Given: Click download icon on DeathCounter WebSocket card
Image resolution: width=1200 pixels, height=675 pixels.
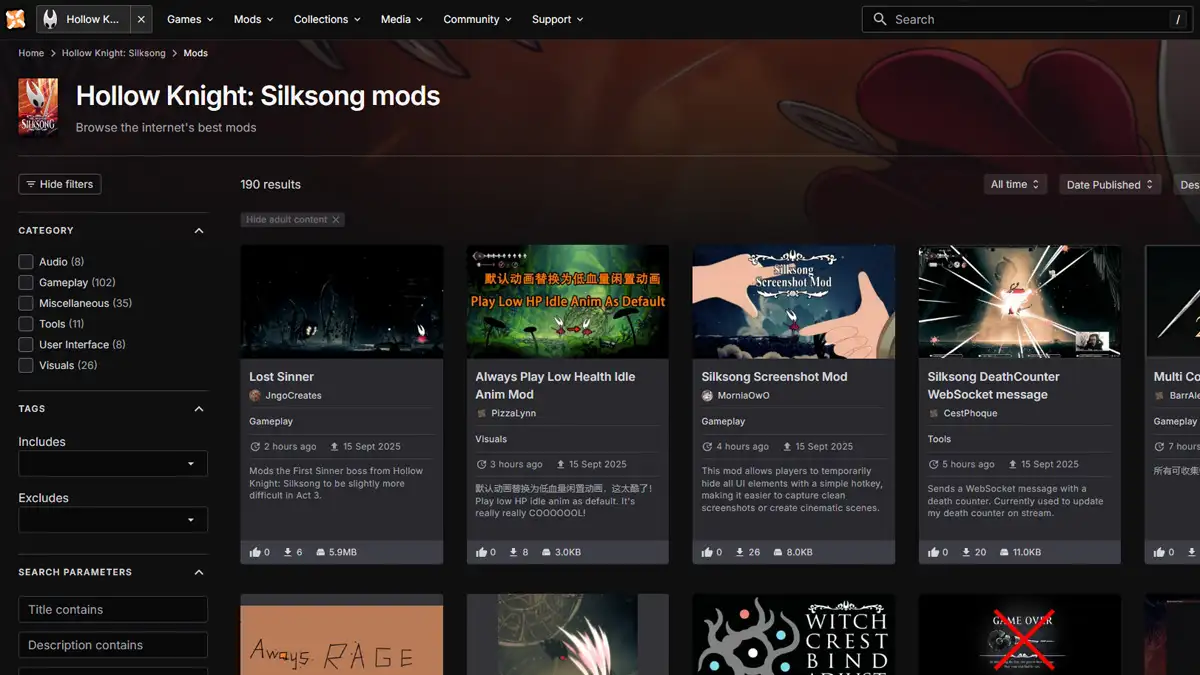Looking at the screenshot, I should pos(967,552).
